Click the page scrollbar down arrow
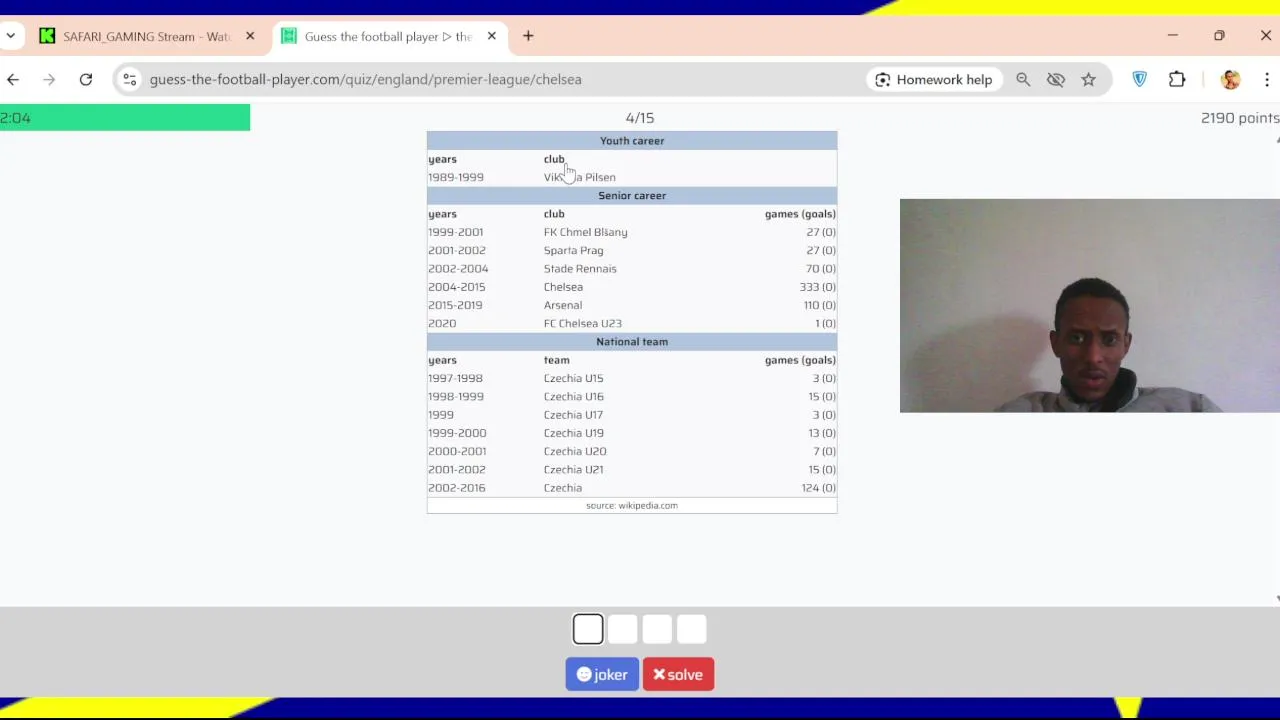This screenshot has height=720, width=1280. click(x=1277, y=599)
